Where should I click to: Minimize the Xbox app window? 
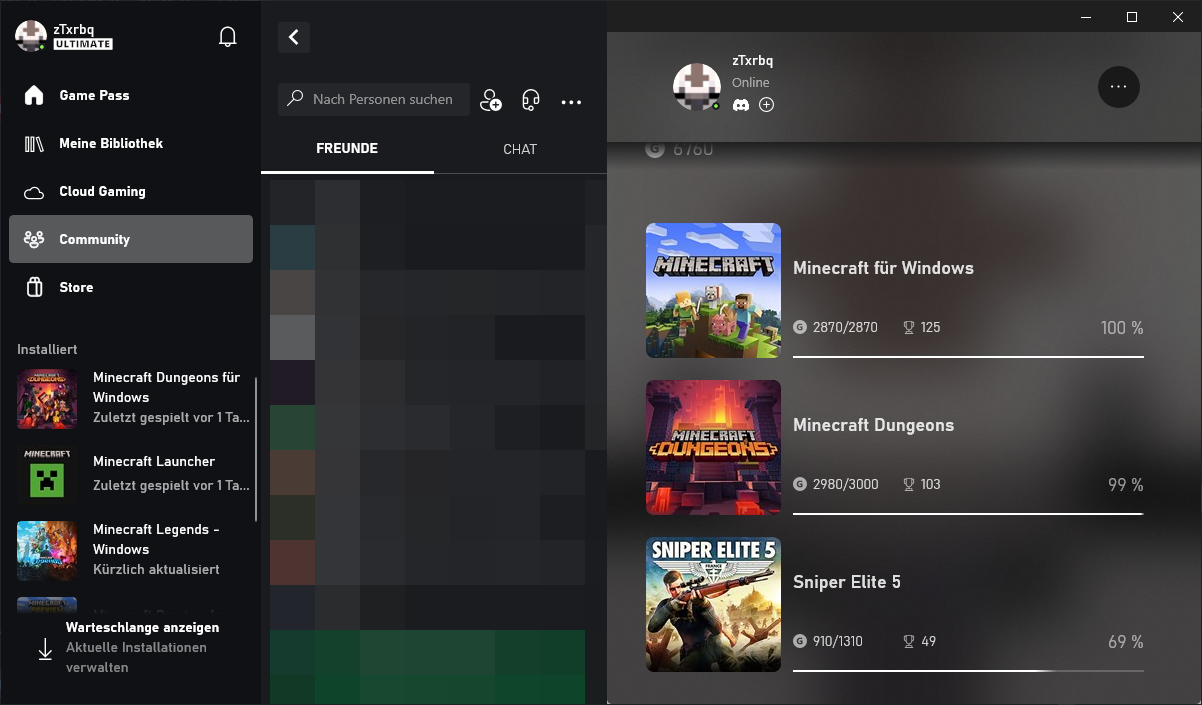click(1086, 17)
